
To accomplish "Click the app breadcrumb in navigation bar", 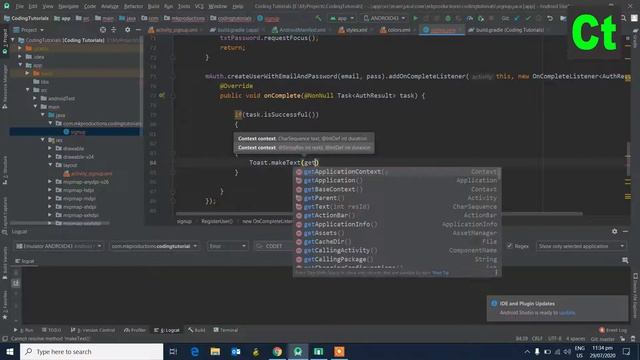I will 62,18.
